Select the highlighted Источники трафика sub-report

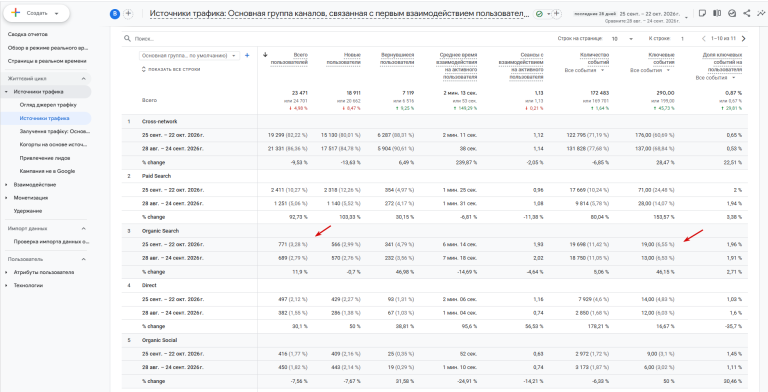[45, 118]
